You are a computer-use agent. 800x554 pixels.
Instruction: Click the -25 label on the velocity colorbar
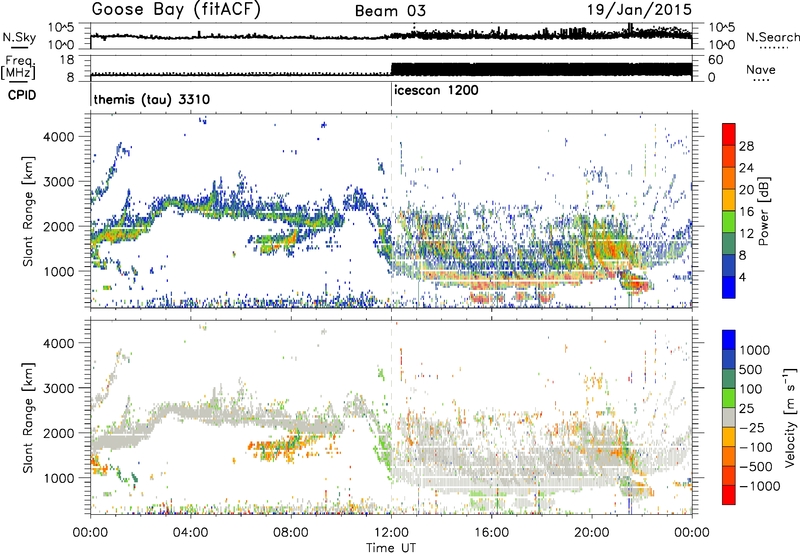coord(752,427)
